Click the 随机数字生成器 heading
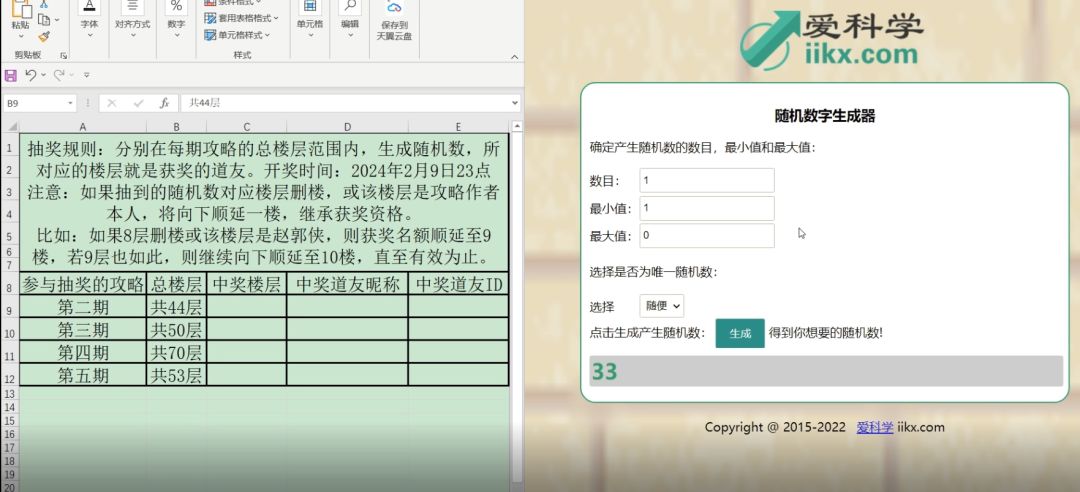The width and height of the screenshot is (1080, 492). click(824, 116)
